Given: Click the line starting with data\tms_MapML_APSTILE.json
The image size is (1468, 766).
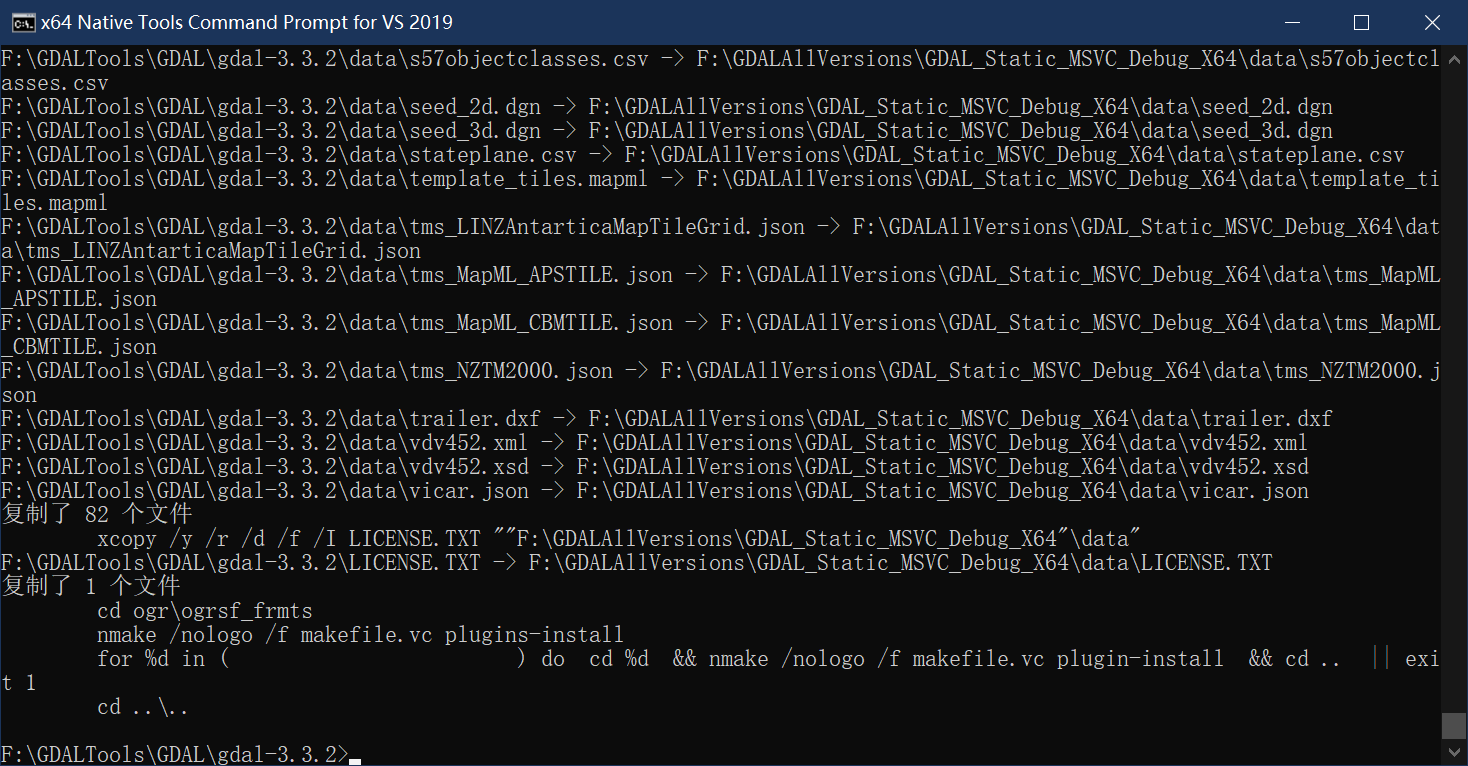Looking at the screenshot, I should (720, 274).
